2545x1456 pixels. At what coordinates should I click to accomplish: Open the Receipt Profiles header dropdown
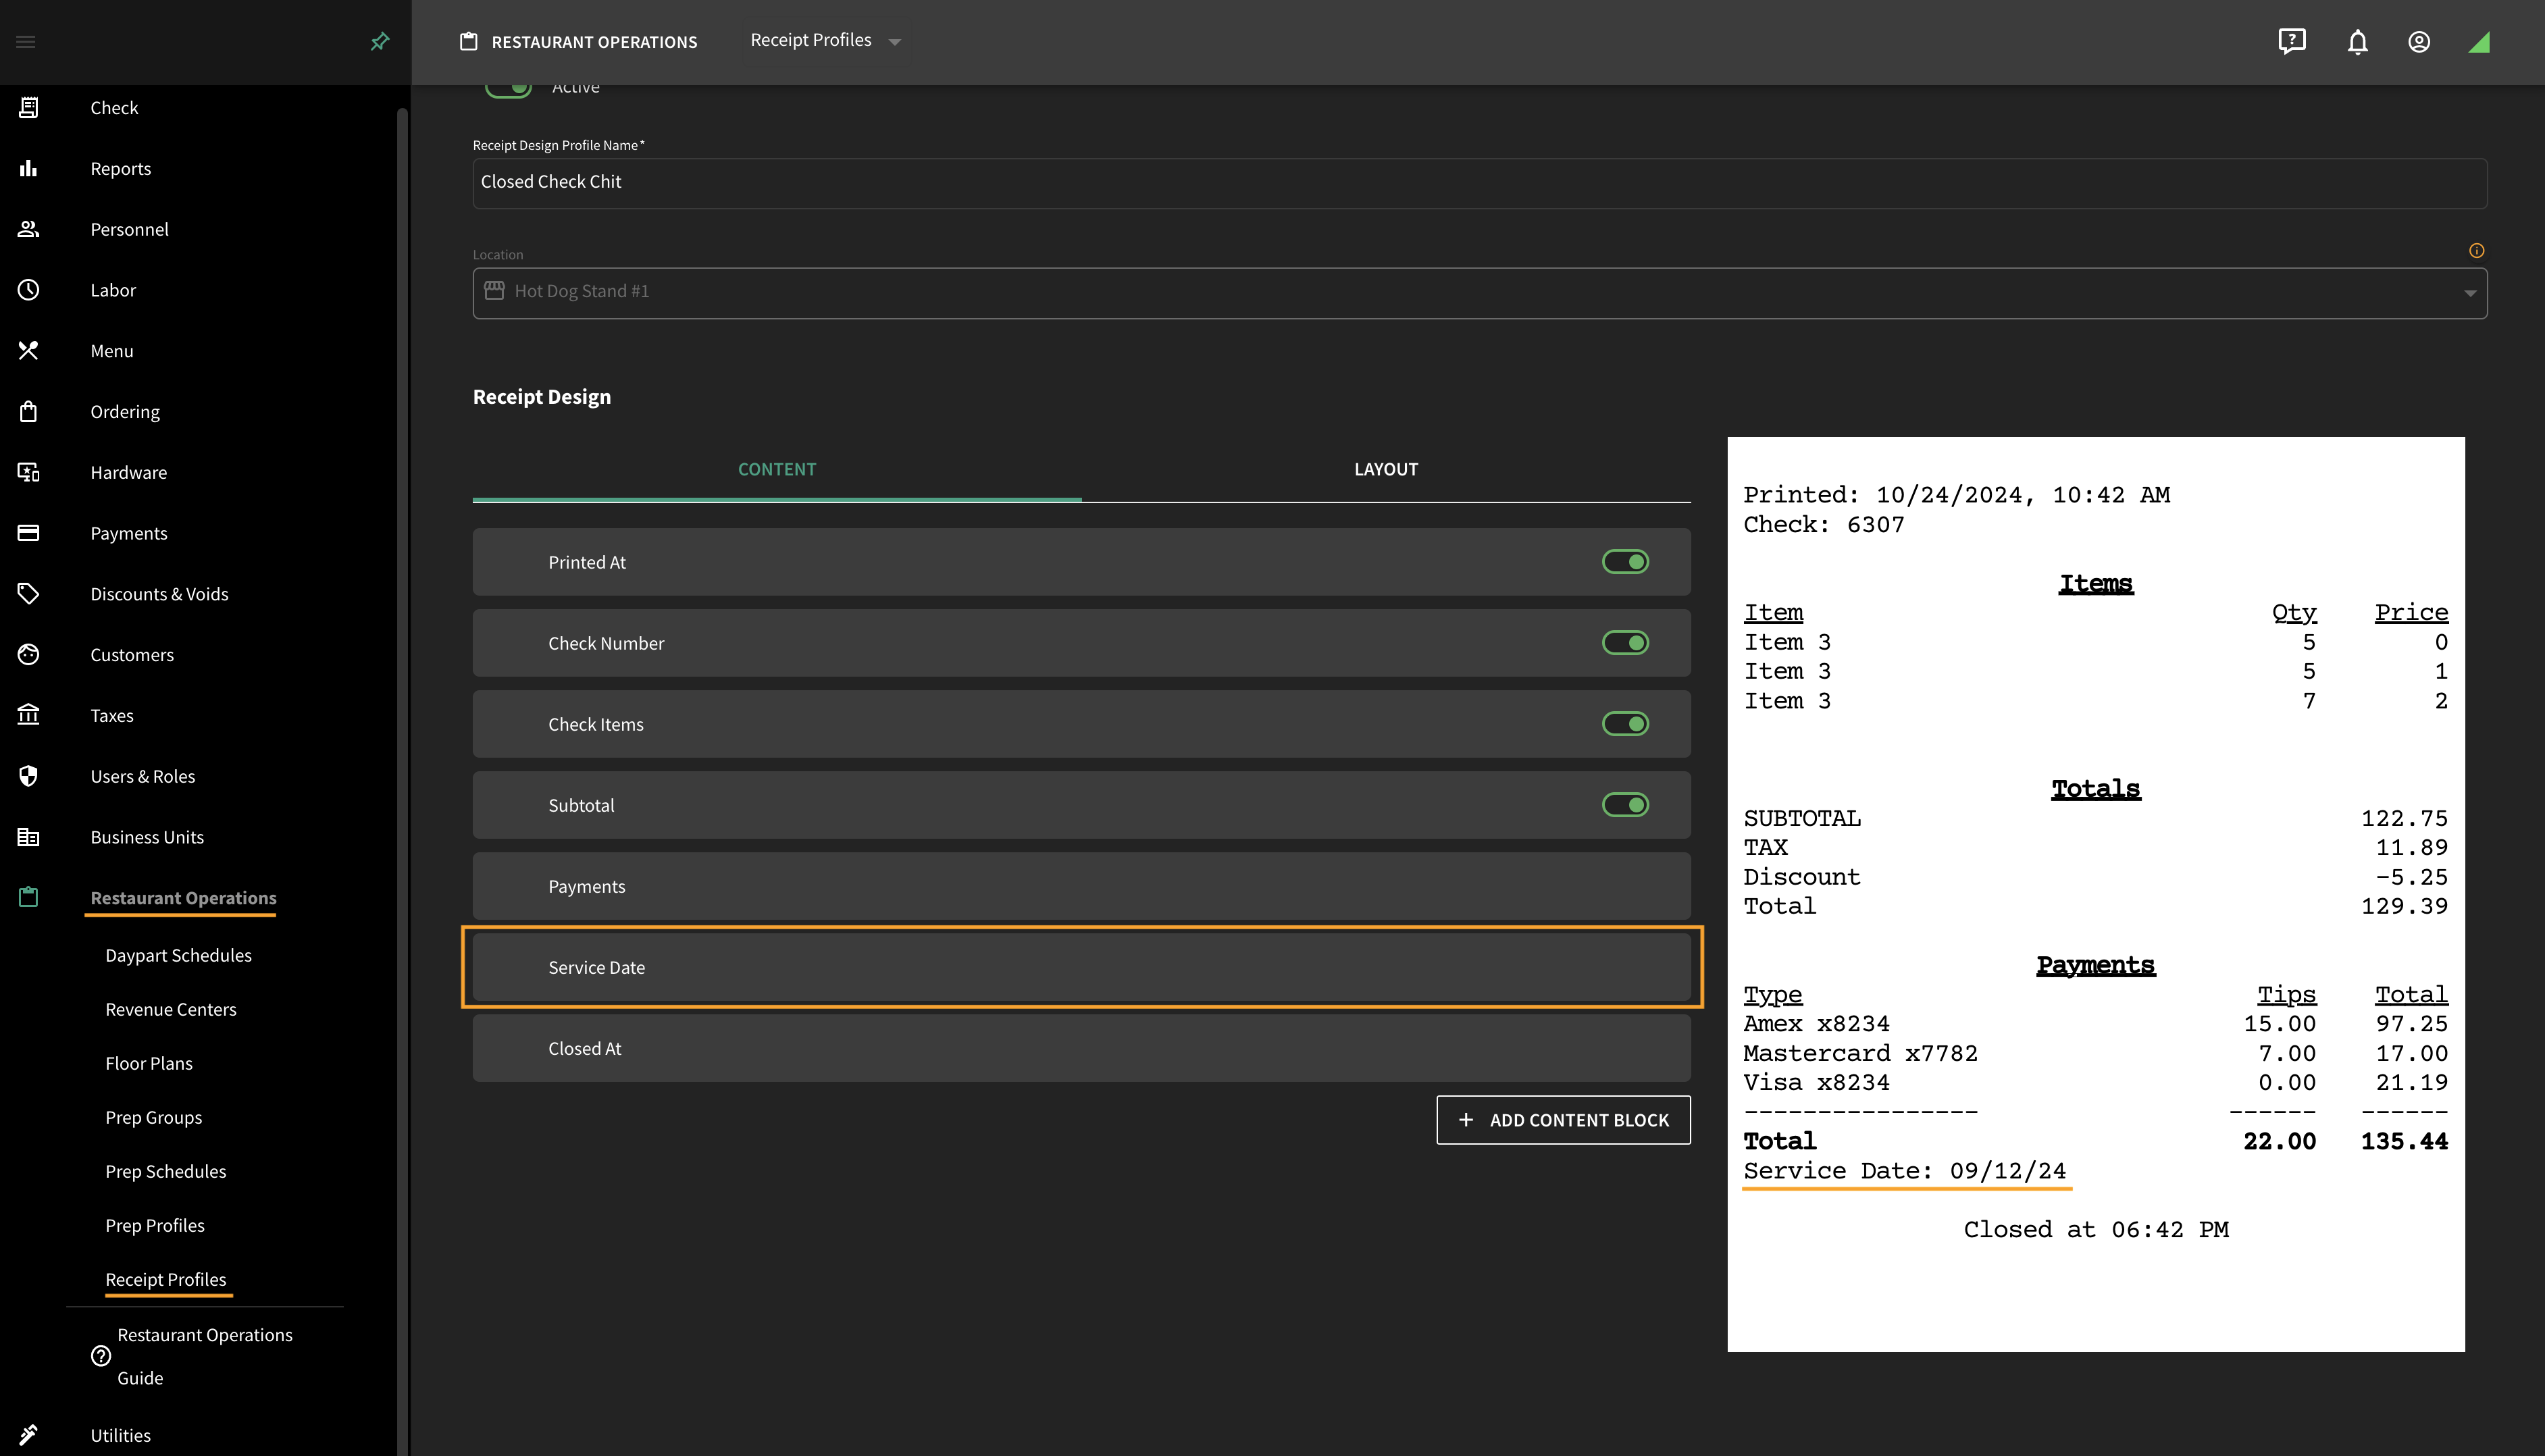click(x=825, y=41)
